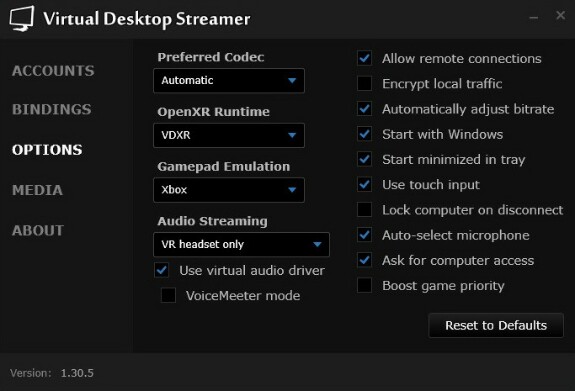Viewport: 575px width, 391px height.
Task: Uncheck Start minimized in tray
Action: (x=365, y=159)
